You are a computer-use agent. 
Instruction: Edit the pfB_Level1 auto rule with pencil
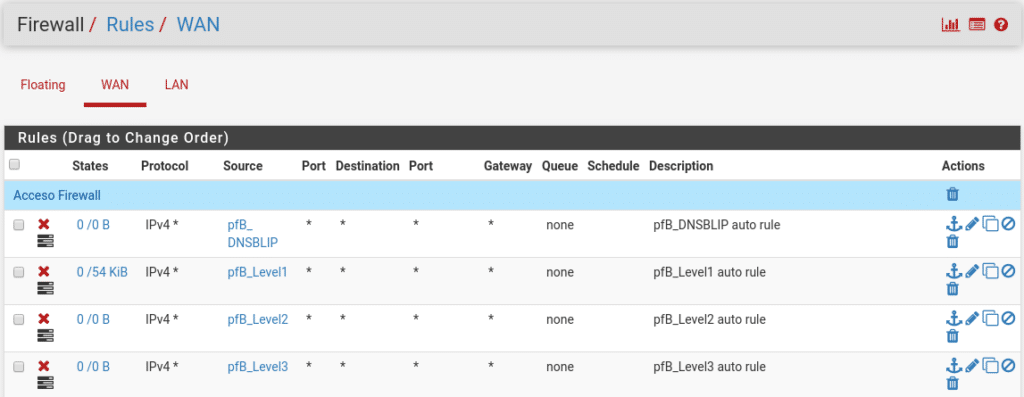tap(972, 272)
